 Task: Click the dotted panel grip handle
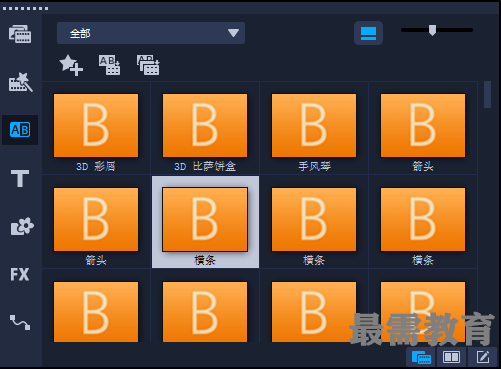tap(25, 8)
